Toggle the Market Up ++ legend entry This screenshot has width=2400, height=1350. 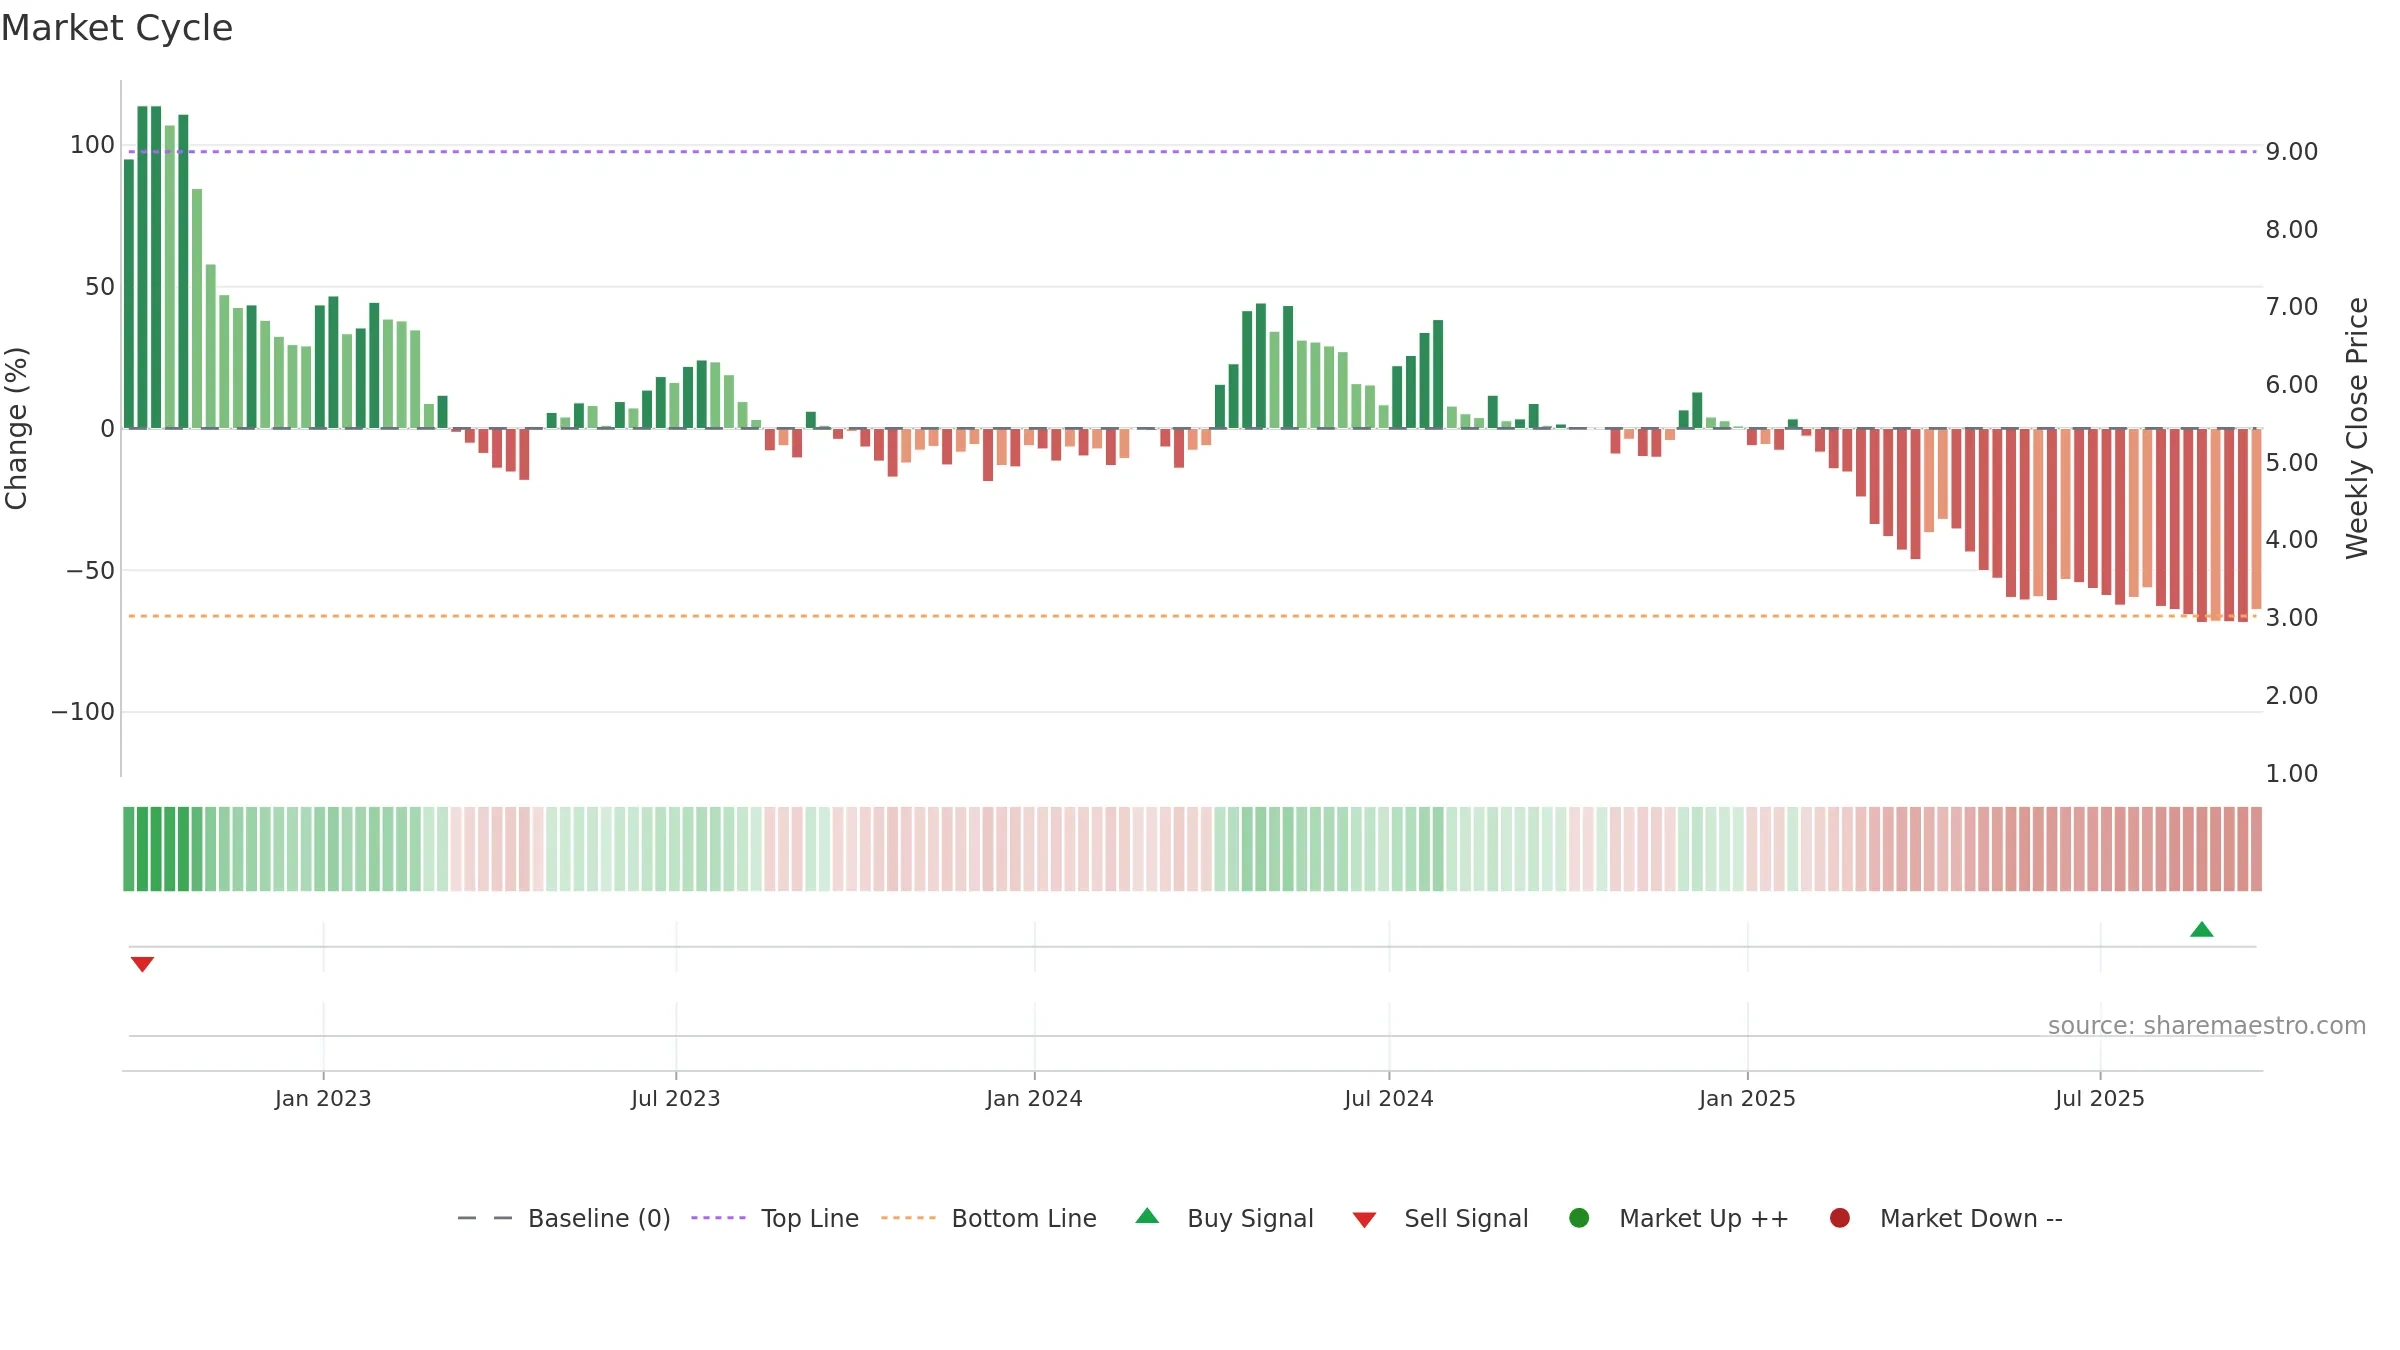(x=1679, y=1218)
